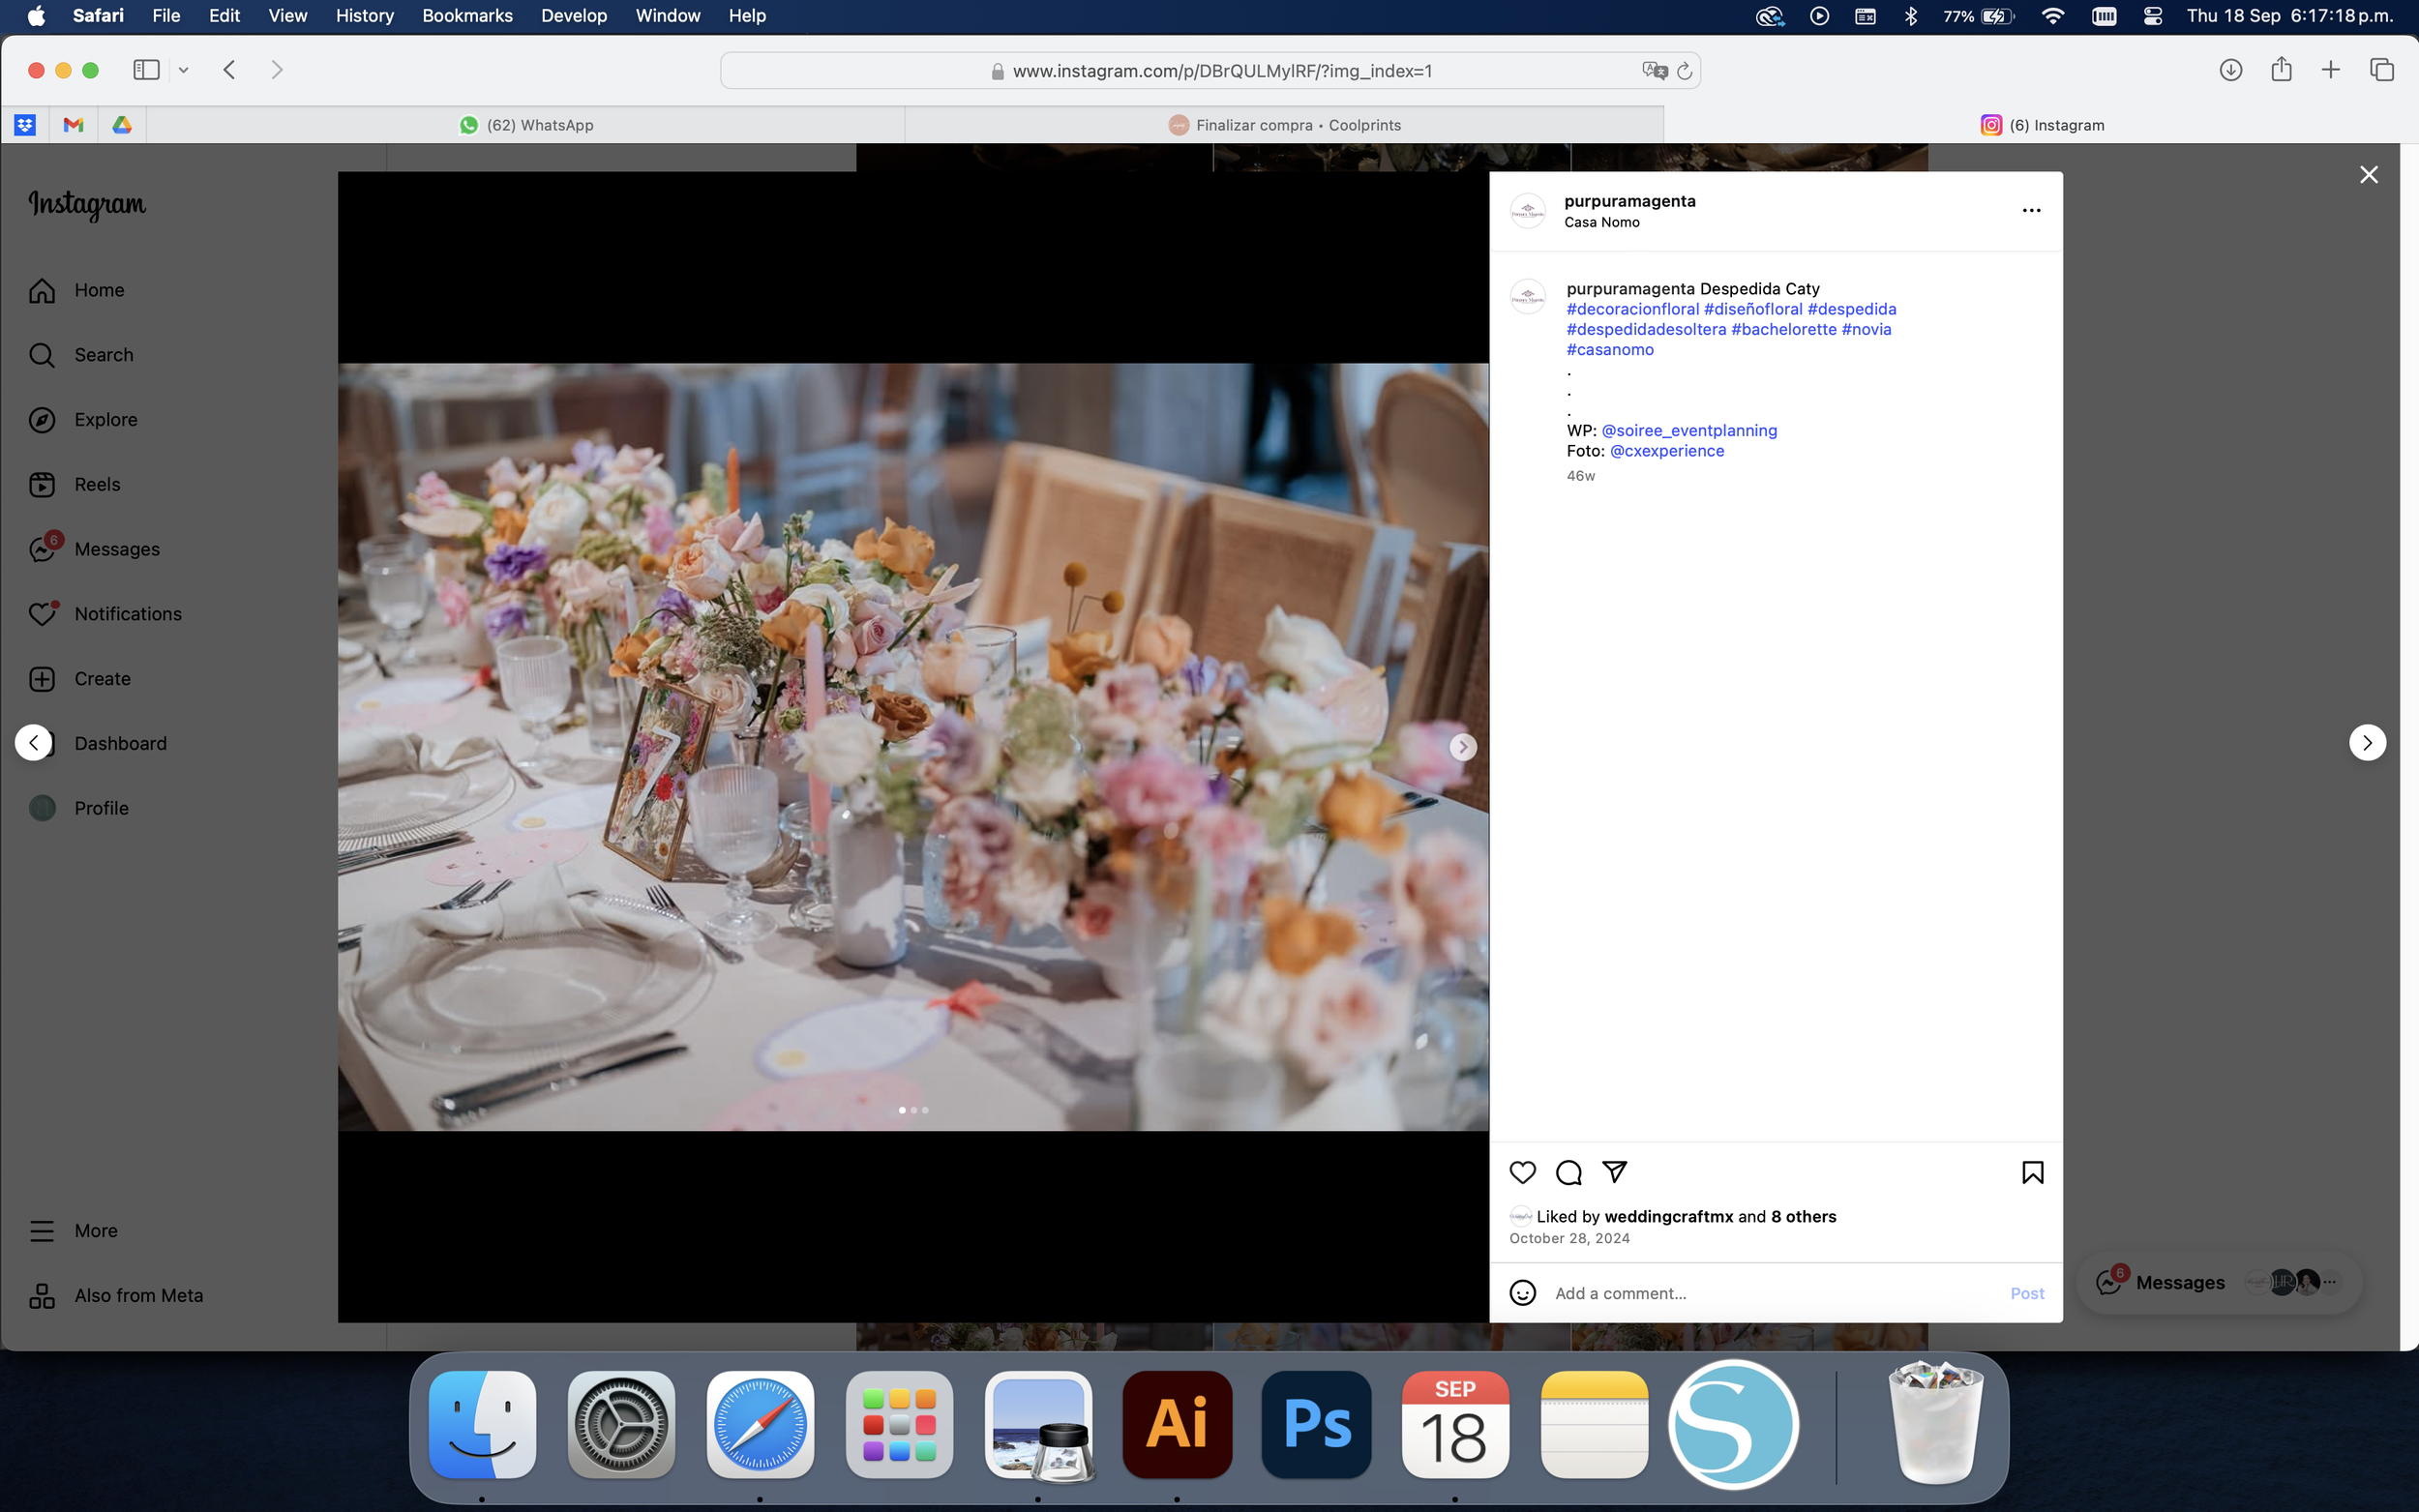Viewport: 2419px width, 1512px height.
Task: Toggle Safari sidebar visibility
Action: coord(146,70)
